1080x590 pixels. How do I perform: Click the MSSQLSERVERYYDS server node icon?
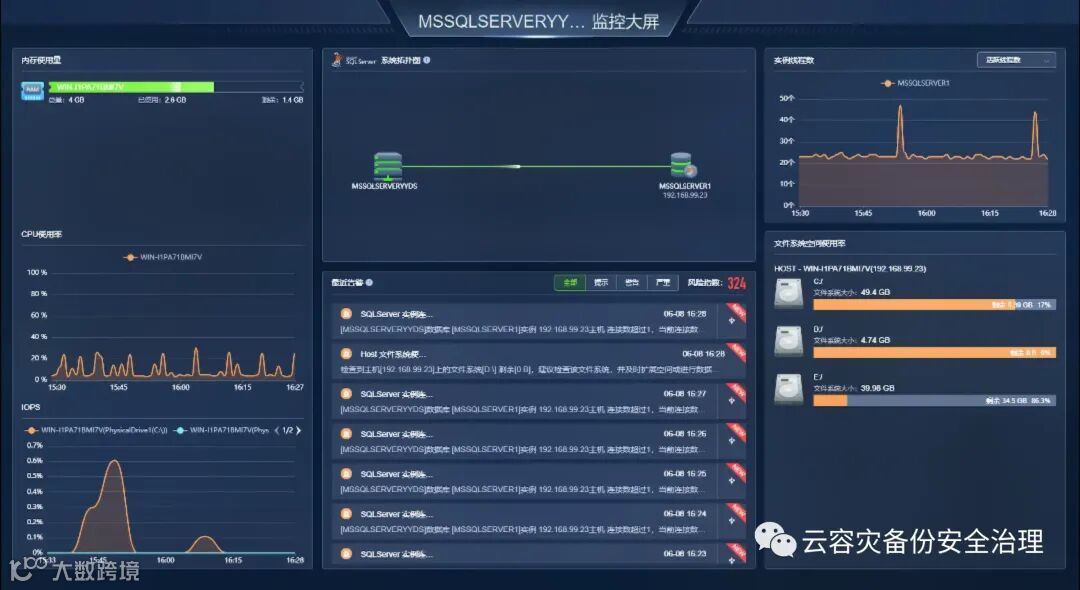[x=388, y=167]
